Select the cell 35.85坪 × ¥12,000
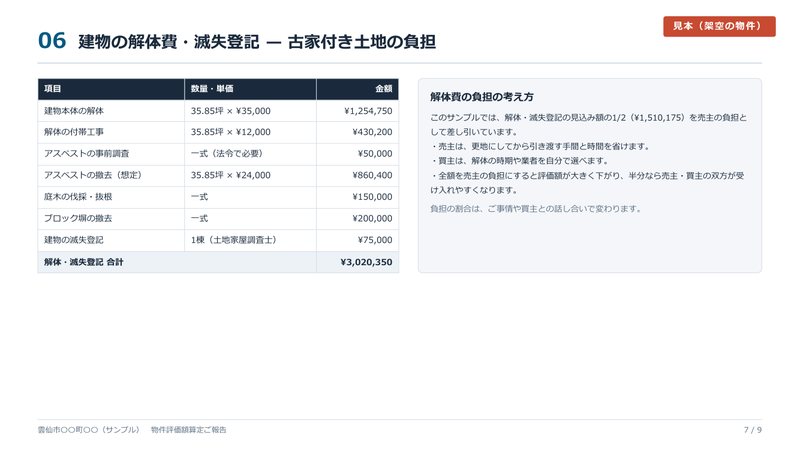800x450 pixels. tap(231, 132)
